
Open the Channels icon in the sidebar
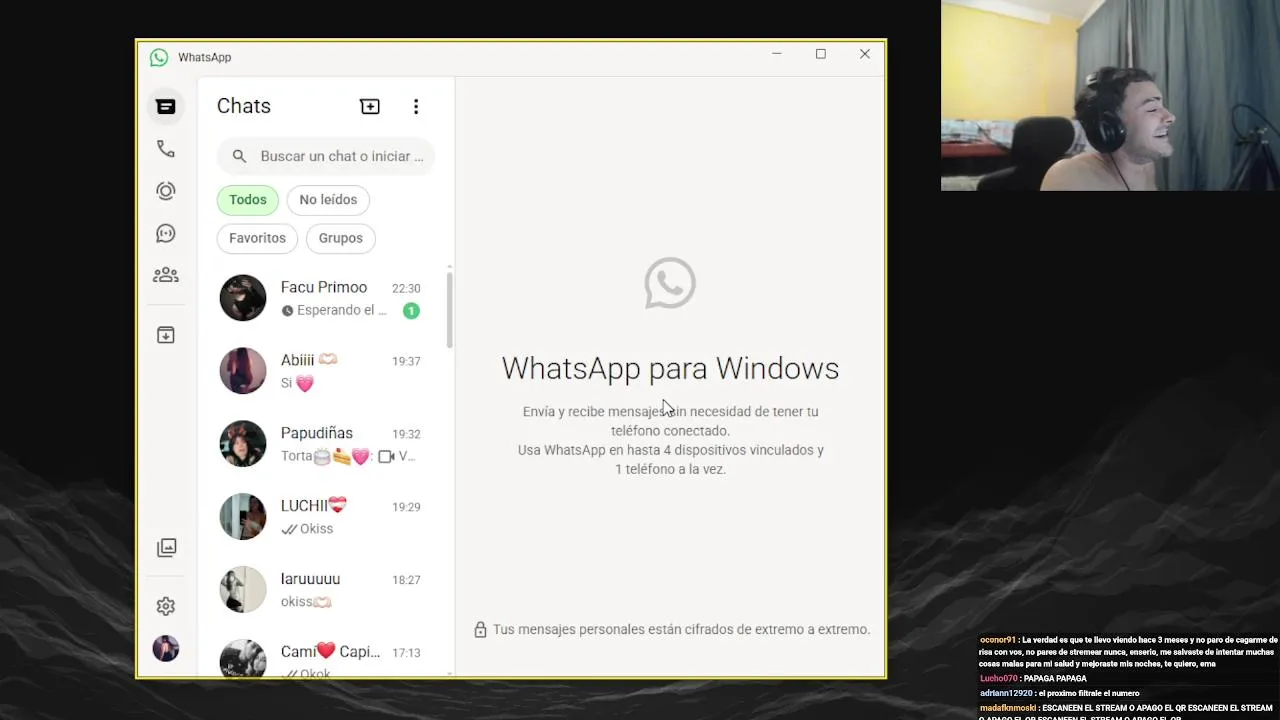coord(166,233)
